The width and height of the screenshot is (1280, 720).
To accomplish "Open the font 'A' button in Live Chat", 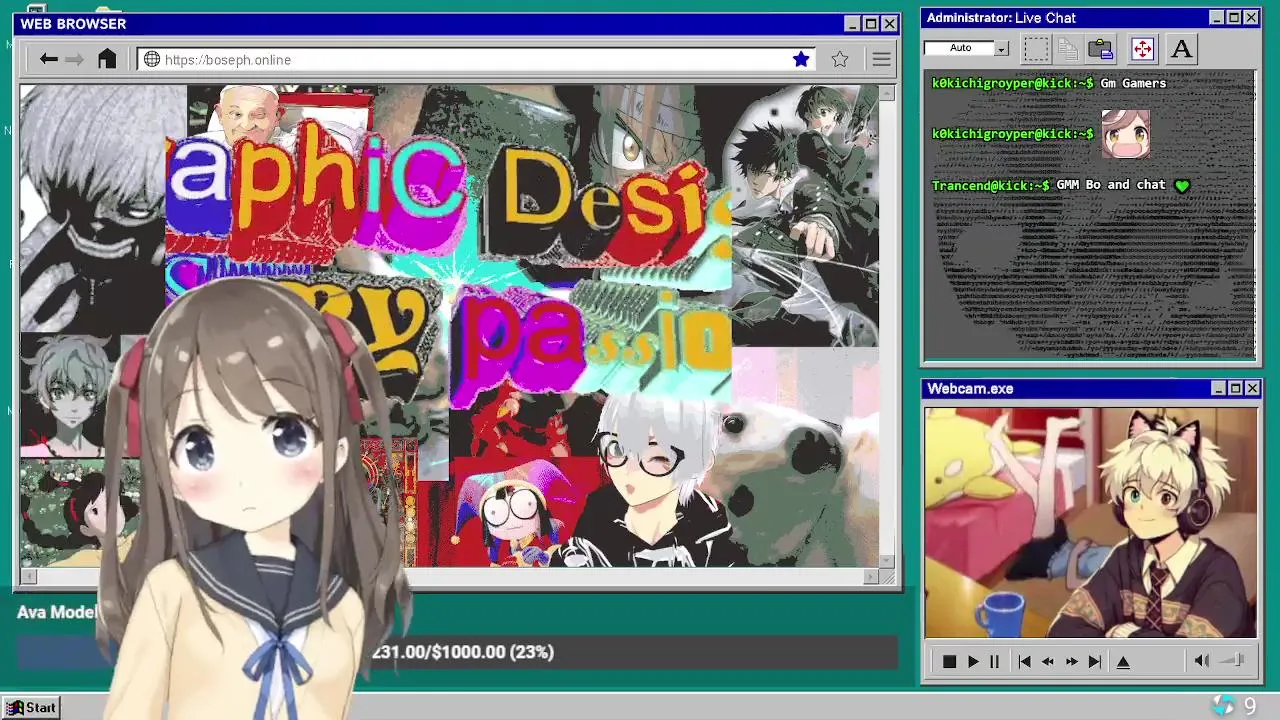I will click(1181, 48).
